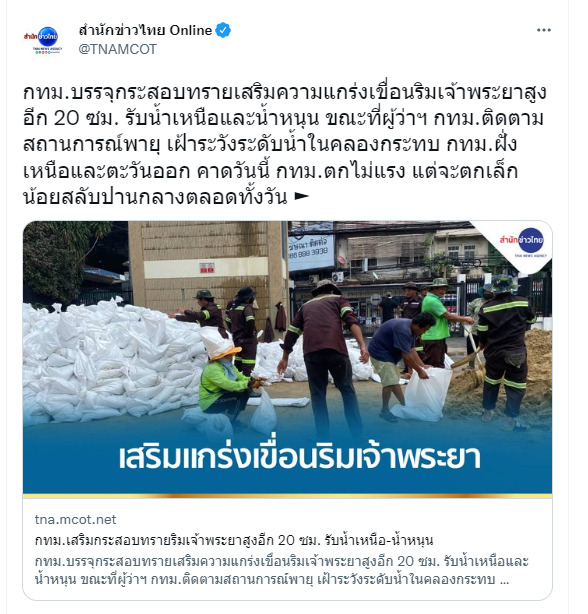Click the TNA logo on the card image corner
Image resolution: width=588 pixels, height=614 pixels.
coord(523,242)
